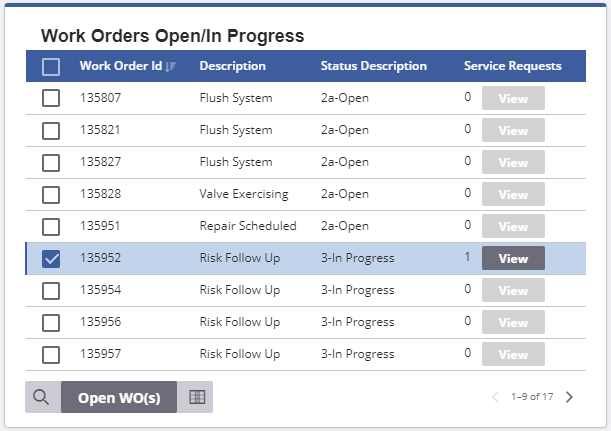
Task: Uncheck the box for work order 135952
Action: [x=51, y=258]
